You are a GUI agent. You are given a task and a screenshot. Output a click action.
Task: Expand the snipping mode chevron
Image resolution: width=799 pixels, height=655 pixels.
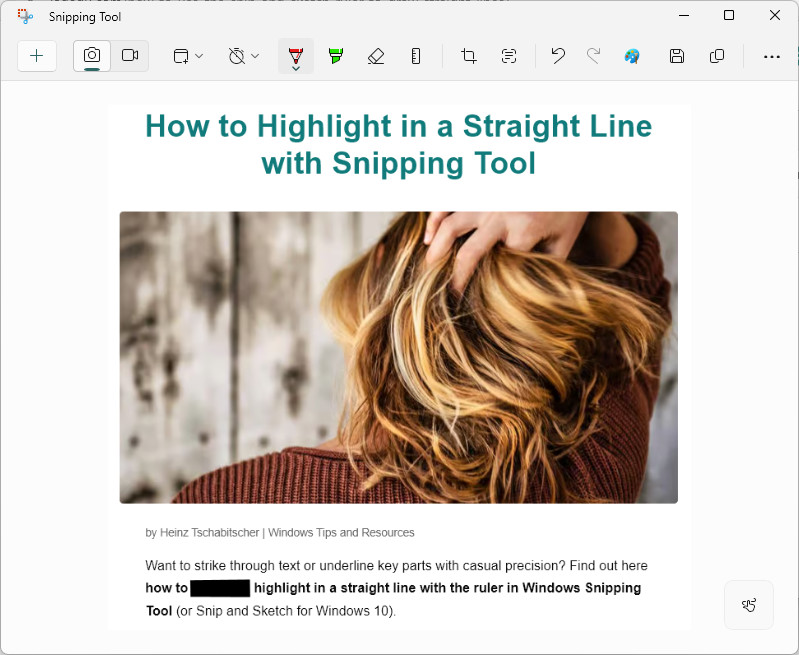pyautogui.click(x=199, y=56)
